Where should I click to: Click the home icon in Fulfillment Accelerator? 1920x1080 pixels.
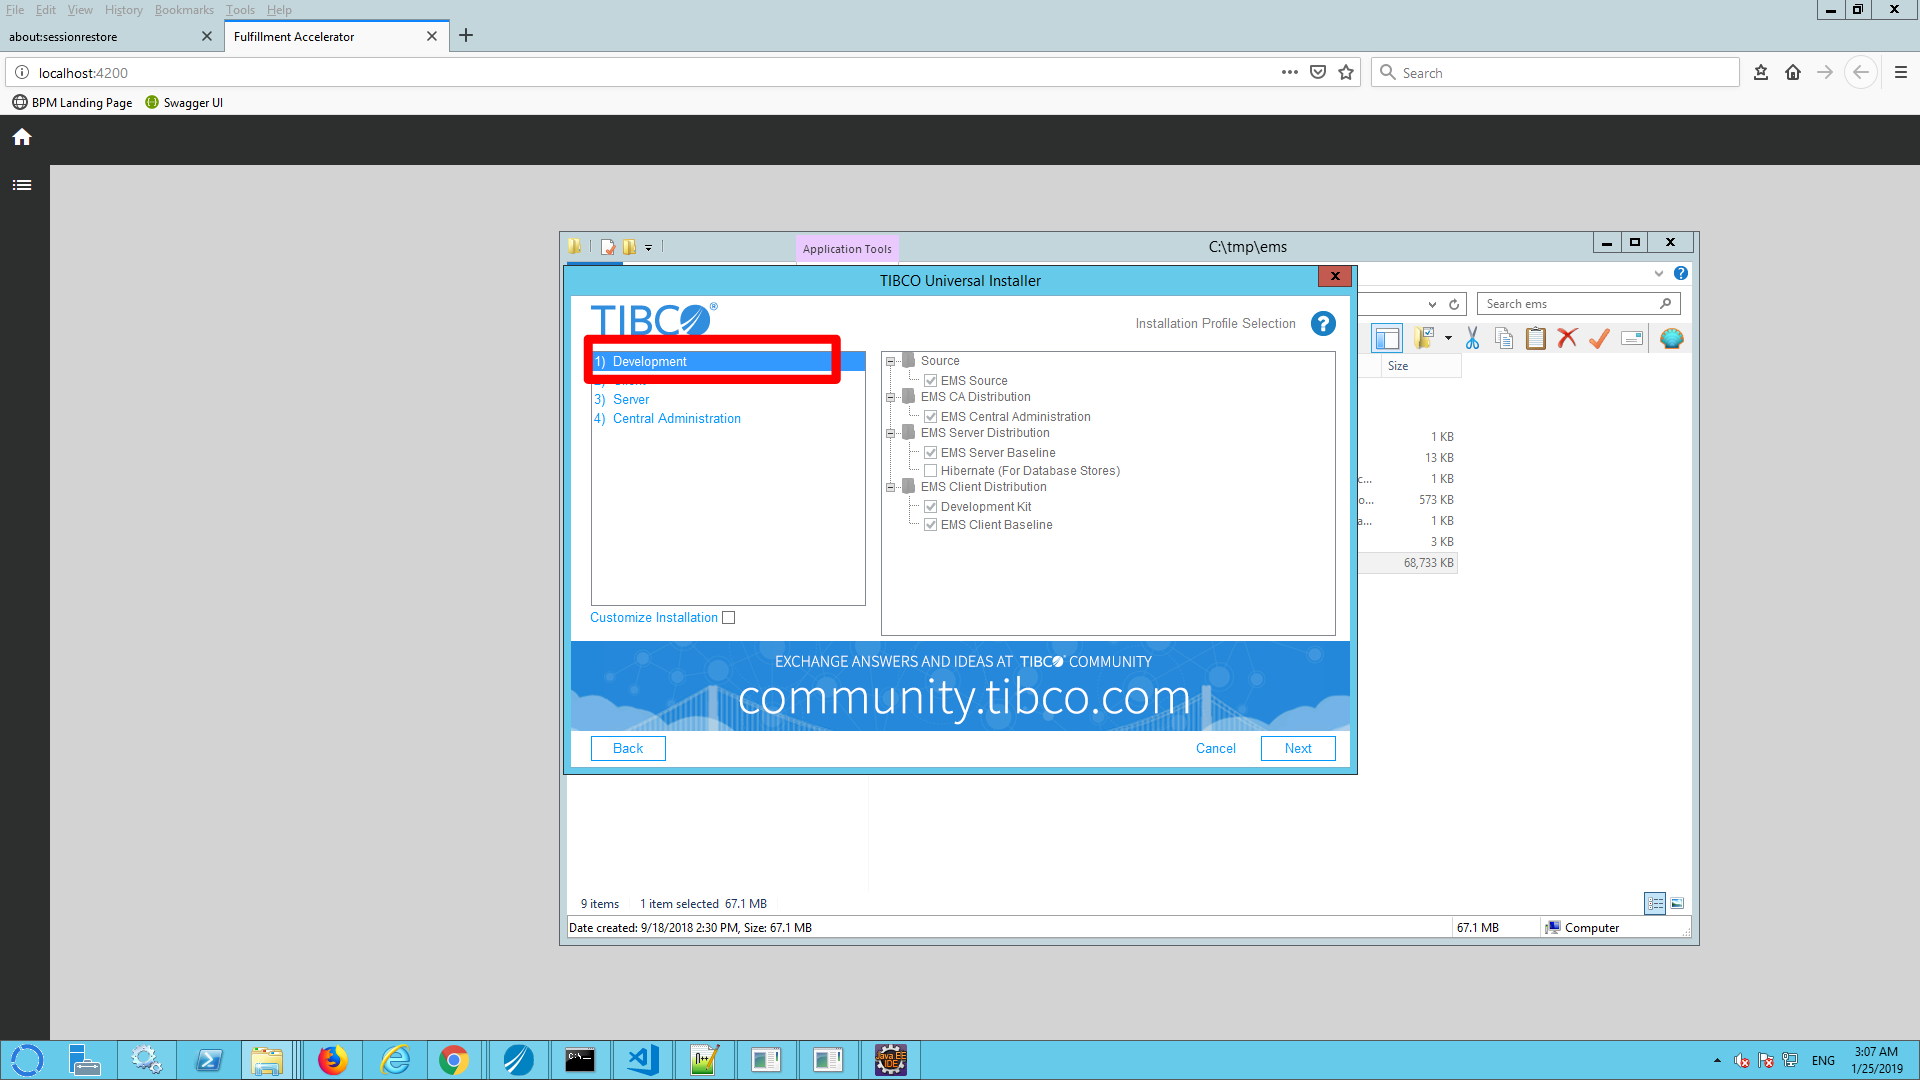tap(22, 137)
